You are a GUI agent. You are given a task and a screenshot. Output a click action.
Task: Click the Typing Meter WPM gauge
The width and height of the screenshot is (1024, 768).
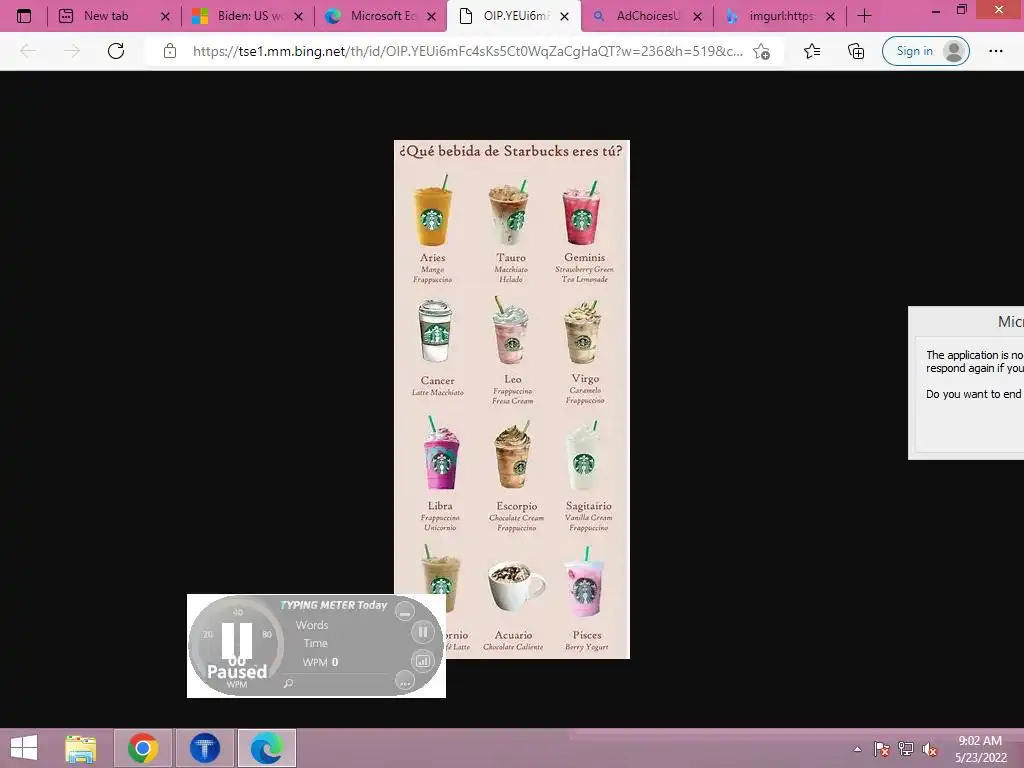[x=237, y=645]
